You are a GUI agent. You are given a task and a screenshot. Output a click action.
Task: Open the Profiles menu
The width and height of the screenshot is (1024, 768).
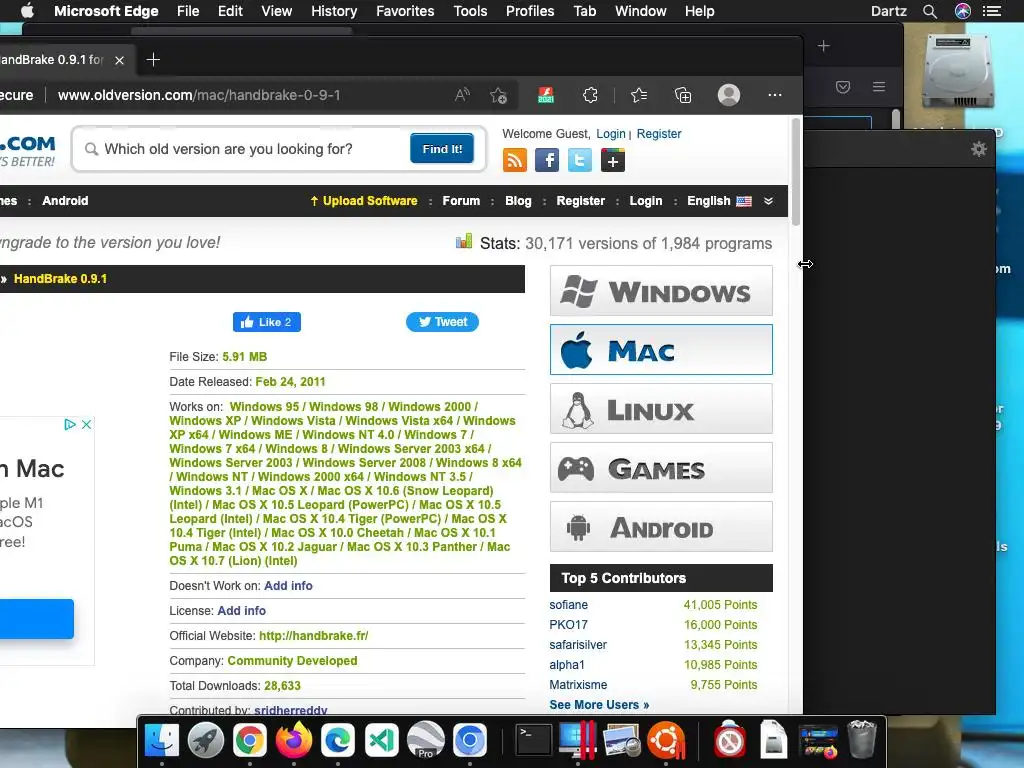coord(530,11)
